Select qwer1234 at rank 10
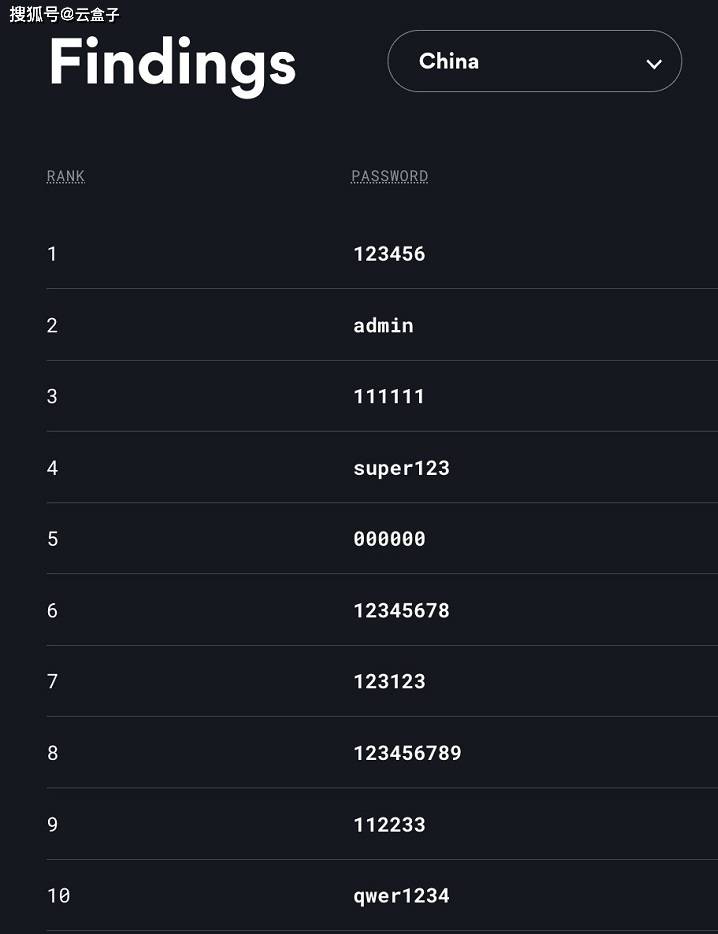Viewport: 718px width, 934px height. pyautogui.click(x=401, y=895)
